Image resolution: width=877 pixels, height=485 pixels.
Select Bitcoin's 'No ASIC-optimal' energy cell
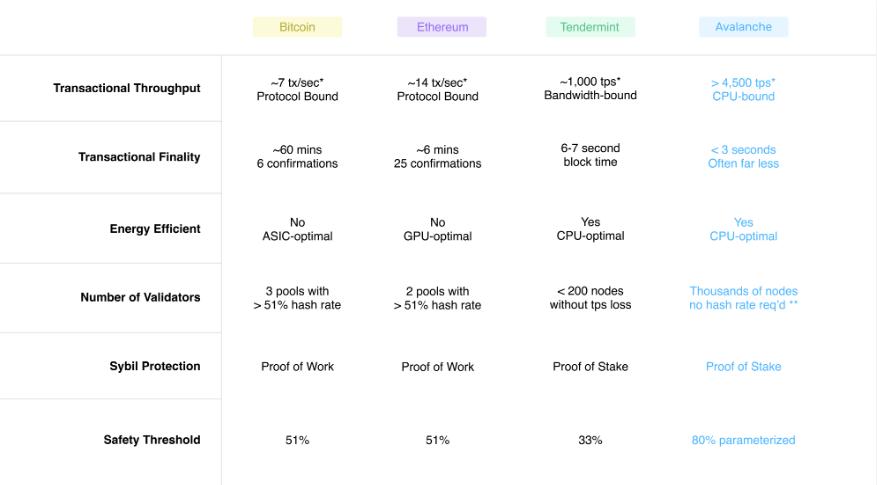[297, 229]
